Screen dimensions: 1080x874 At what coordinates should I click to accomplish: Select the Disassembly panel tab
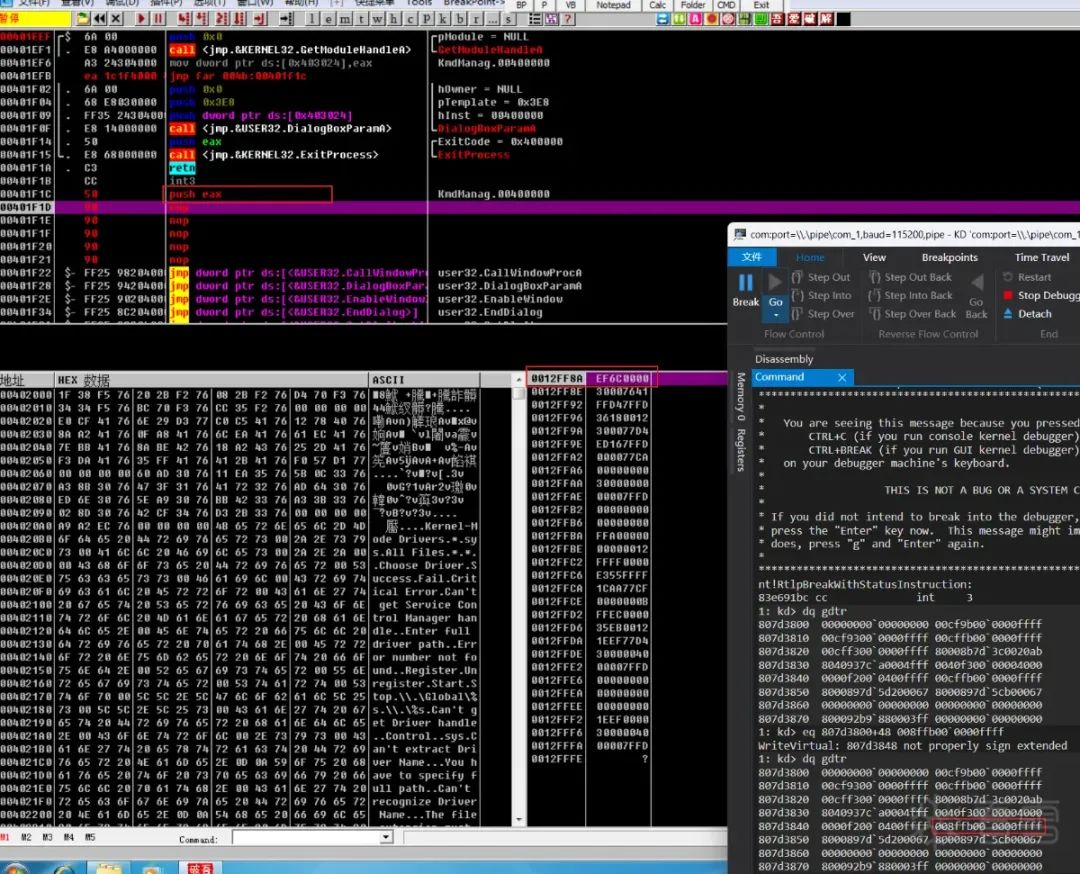(x=784, y=359)
